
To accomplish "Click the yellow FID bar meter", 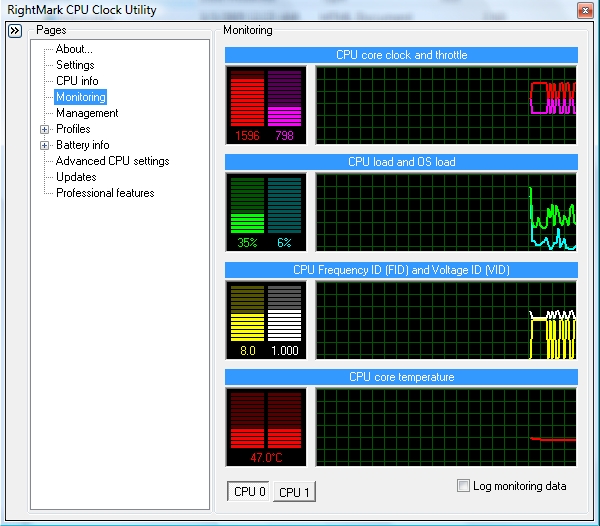I will coord(247,313).
